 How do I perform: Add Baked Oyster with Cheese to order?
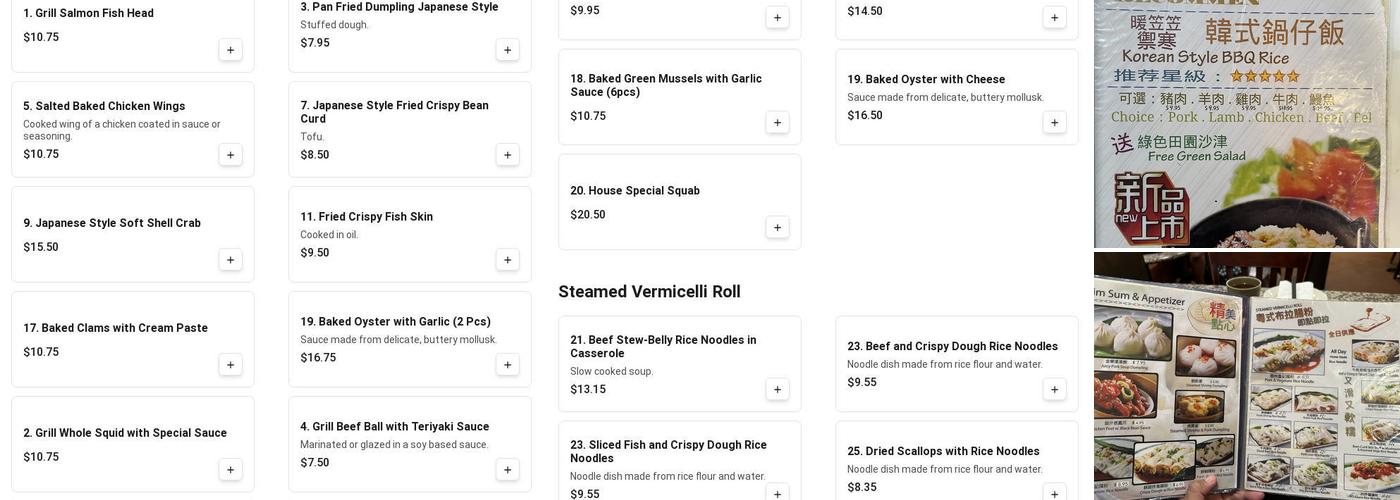tap(1054, 122)
